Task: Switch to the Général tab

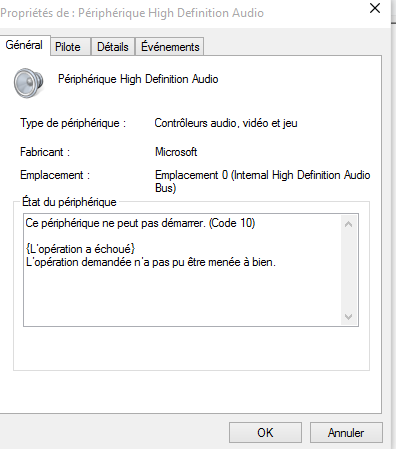Action: click(25, 45)
